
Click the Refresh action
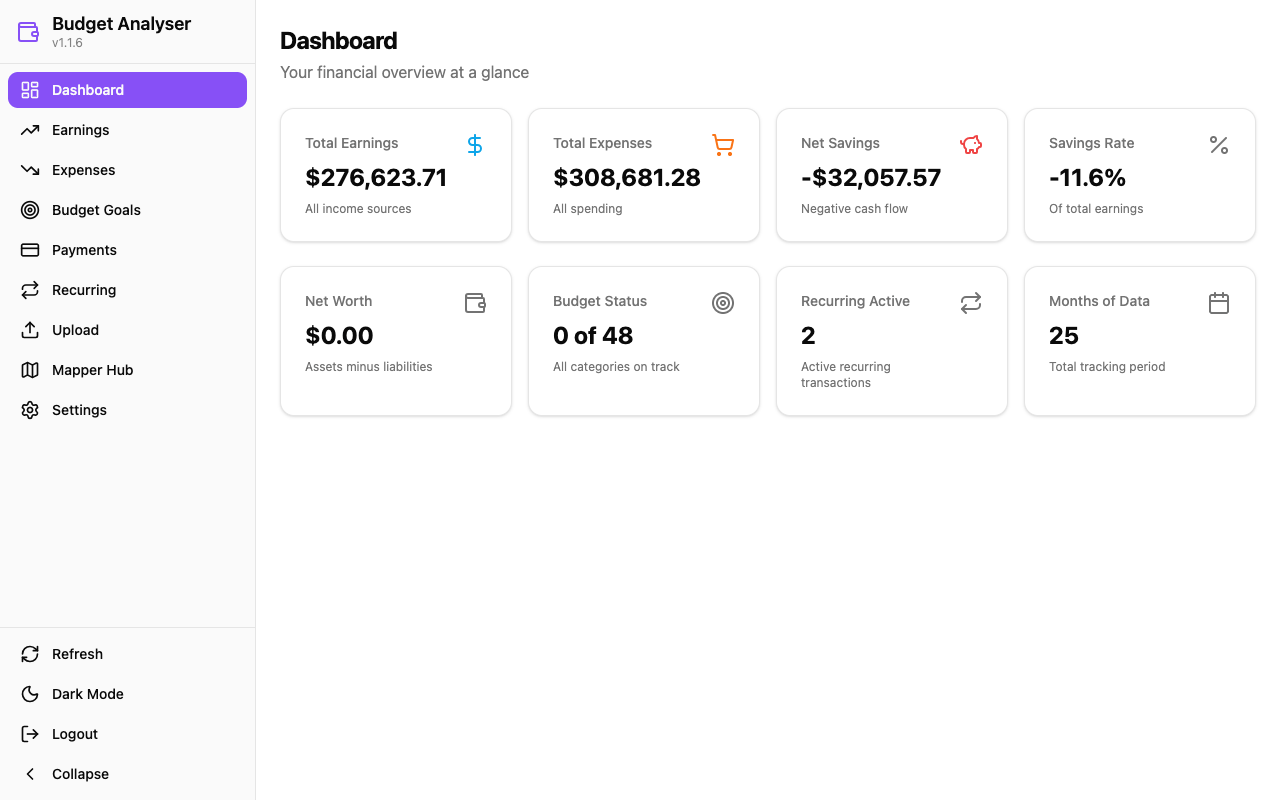(x=77, y=654)
